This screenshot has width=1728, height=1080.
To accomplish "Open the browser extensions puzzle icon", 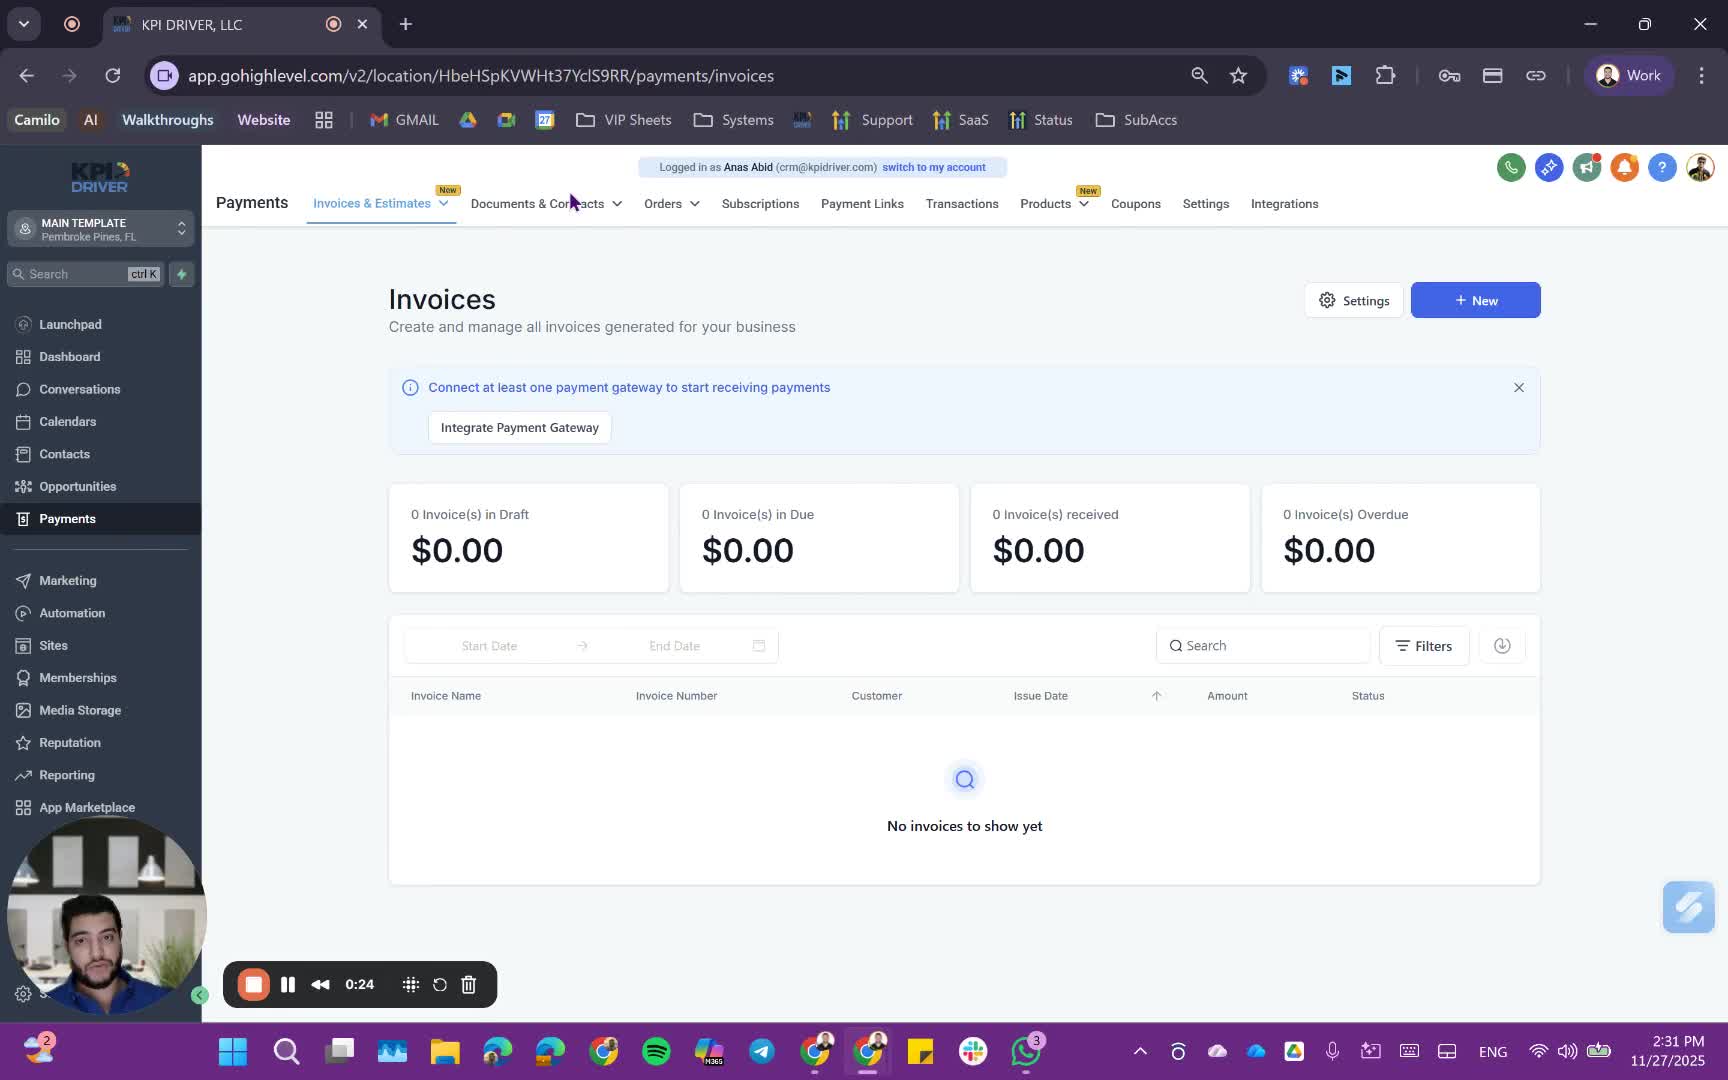I will 1385,76.
